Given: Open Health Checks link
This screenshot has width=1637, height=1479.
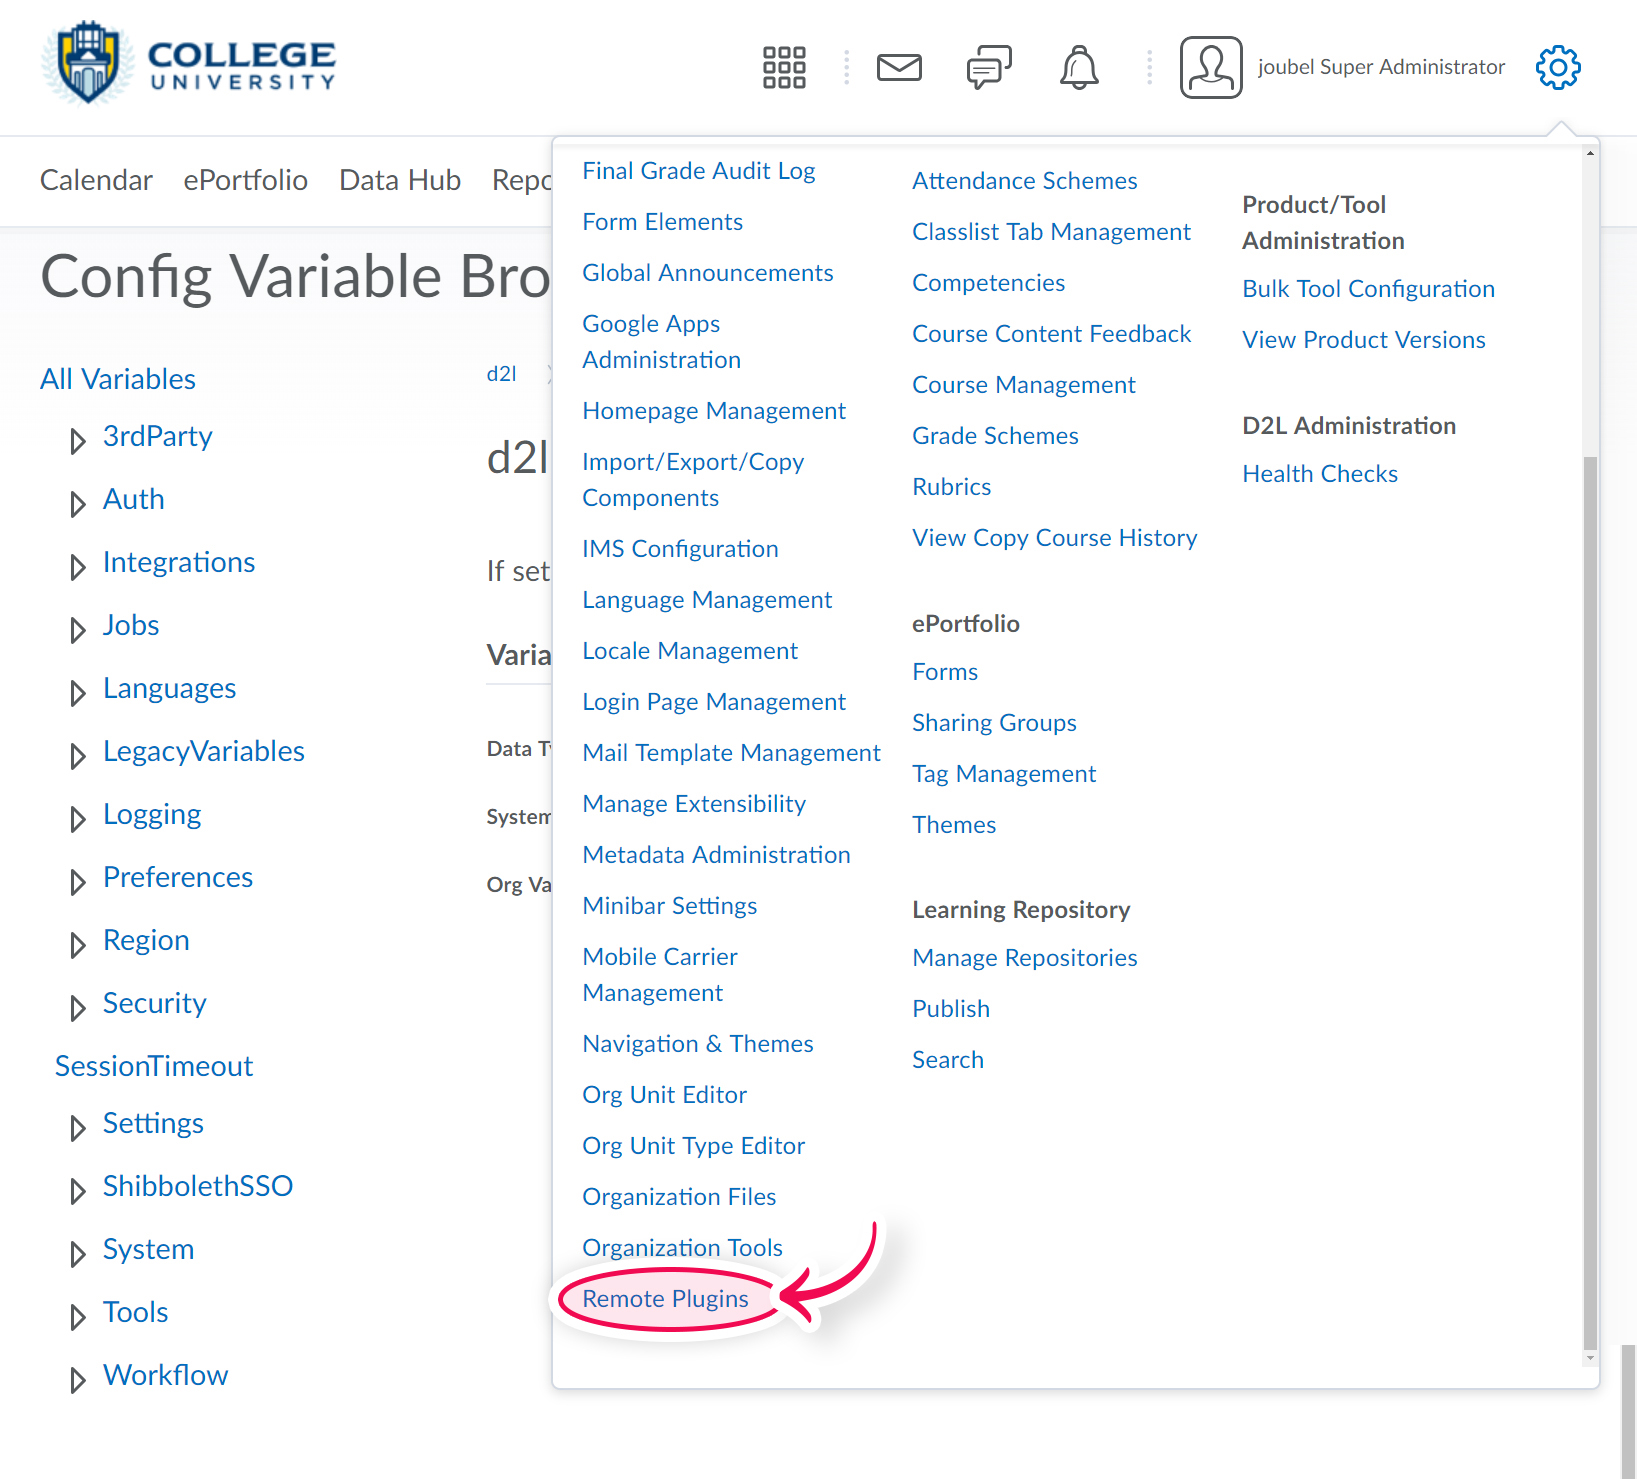Looking at the screenshot, I should [1320, 474].
